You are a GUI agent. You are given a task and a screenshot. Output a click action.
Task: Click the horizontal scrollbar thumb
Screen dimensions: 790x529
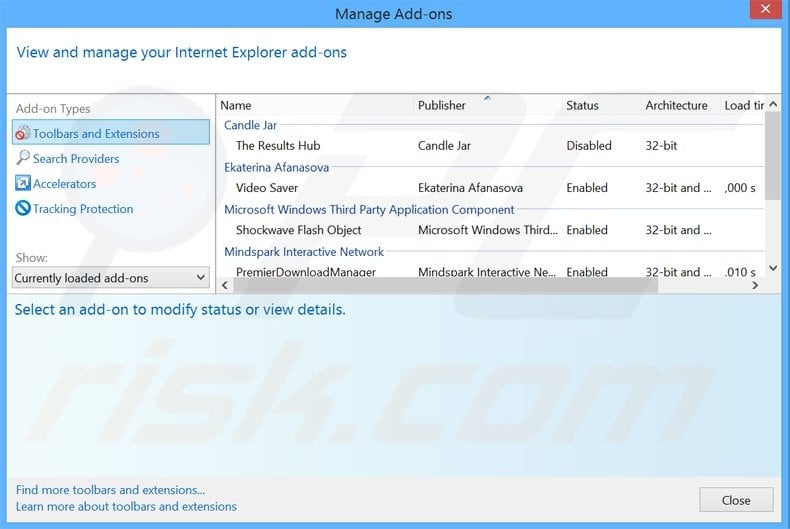(x=446, y=285)
